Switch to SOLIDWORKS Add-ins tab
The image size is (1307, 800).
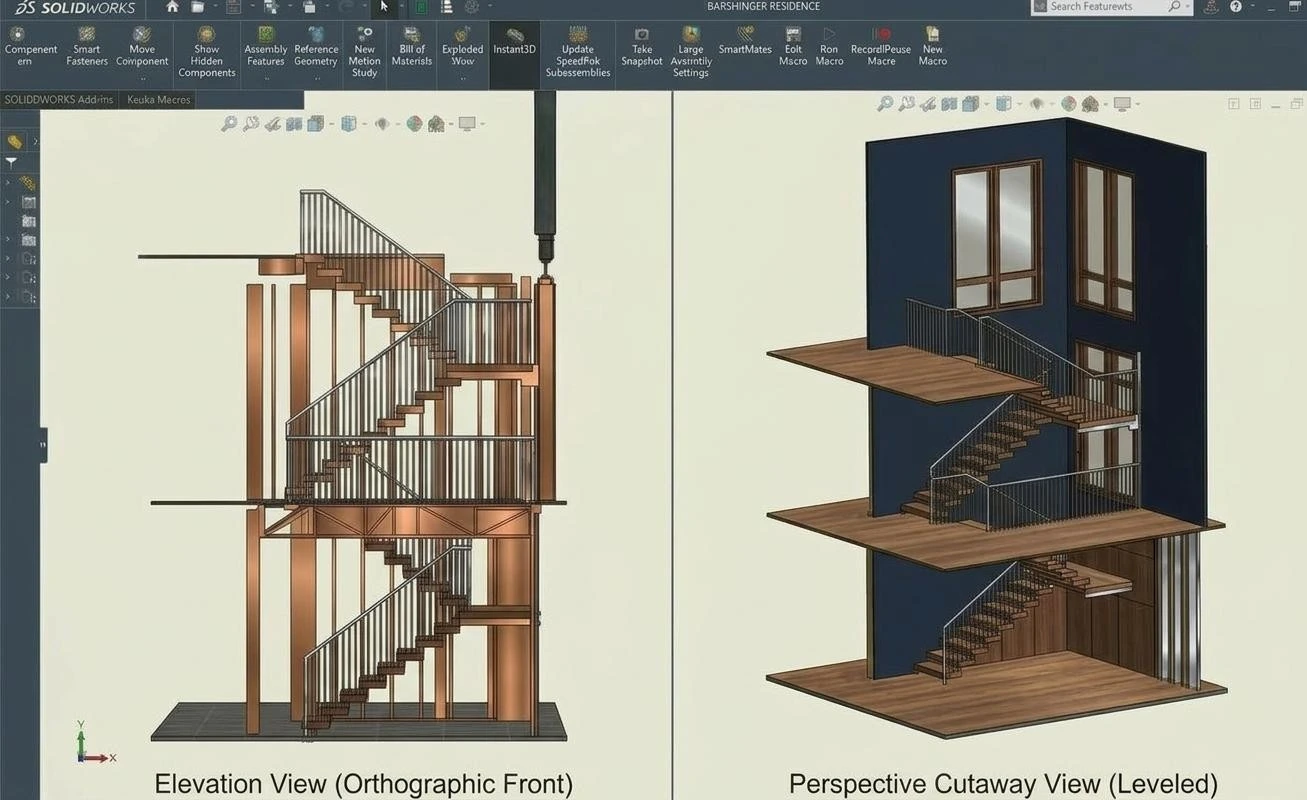click(59, 100)
